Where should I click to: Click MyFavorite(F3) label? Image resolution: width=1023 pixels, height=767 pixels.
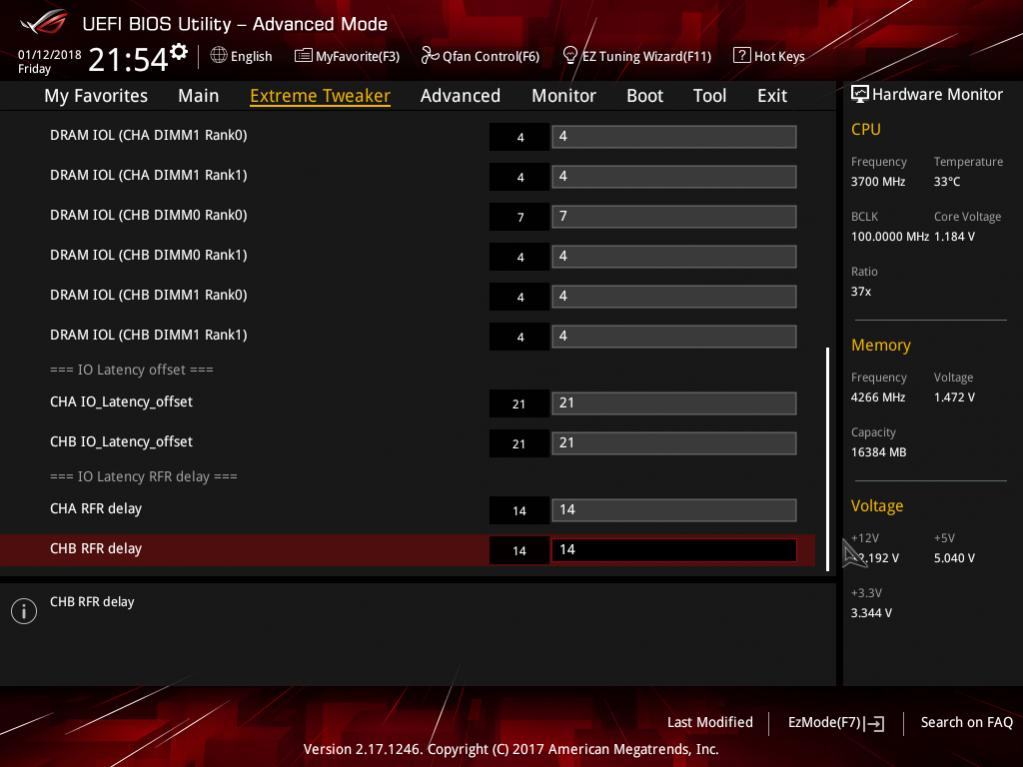tap(358, 57)
